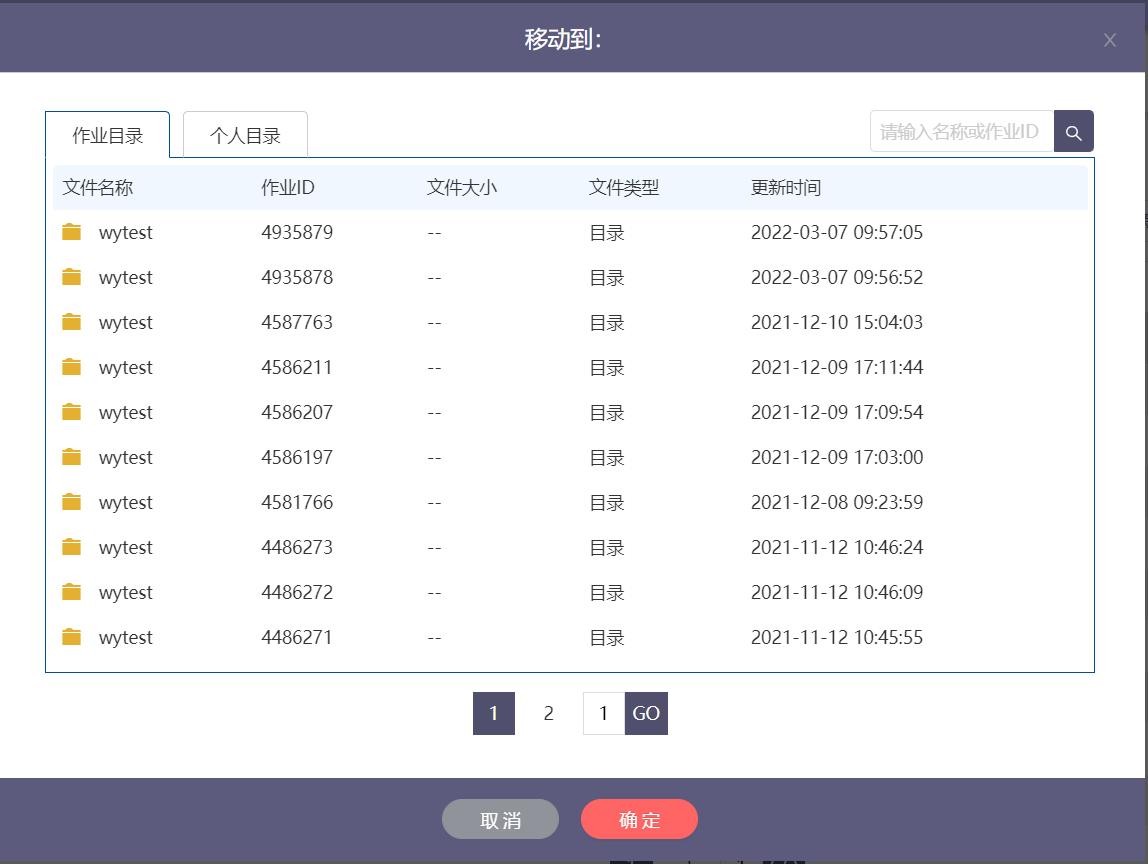Viewport: 1148px width, 864px height.
Task: Click folder icon for job 4935879
Action: [x=71, y=232]
